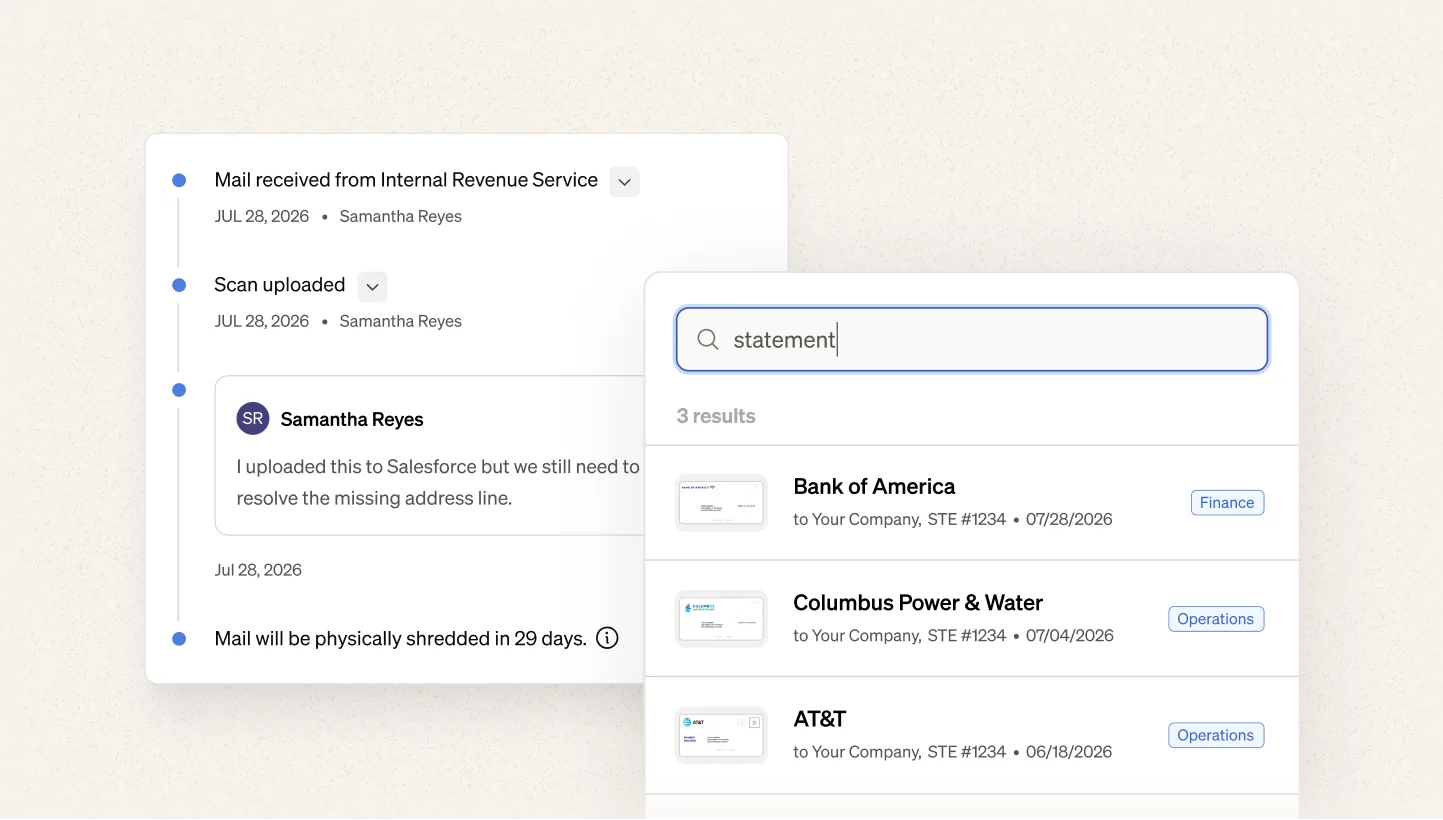Select the Finance tag on Bank of America

coord(1227,503)
